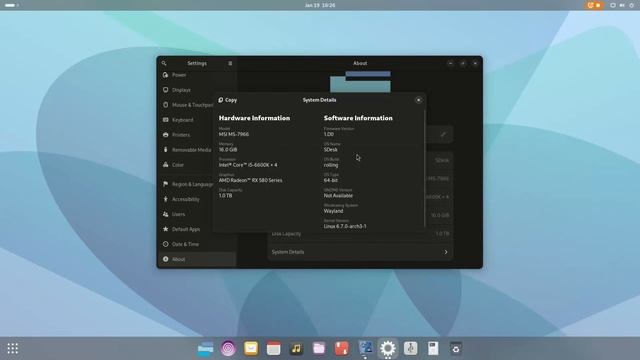
Task: Open Keyboard settings in sidebar
Action: (x=197, y=120)
